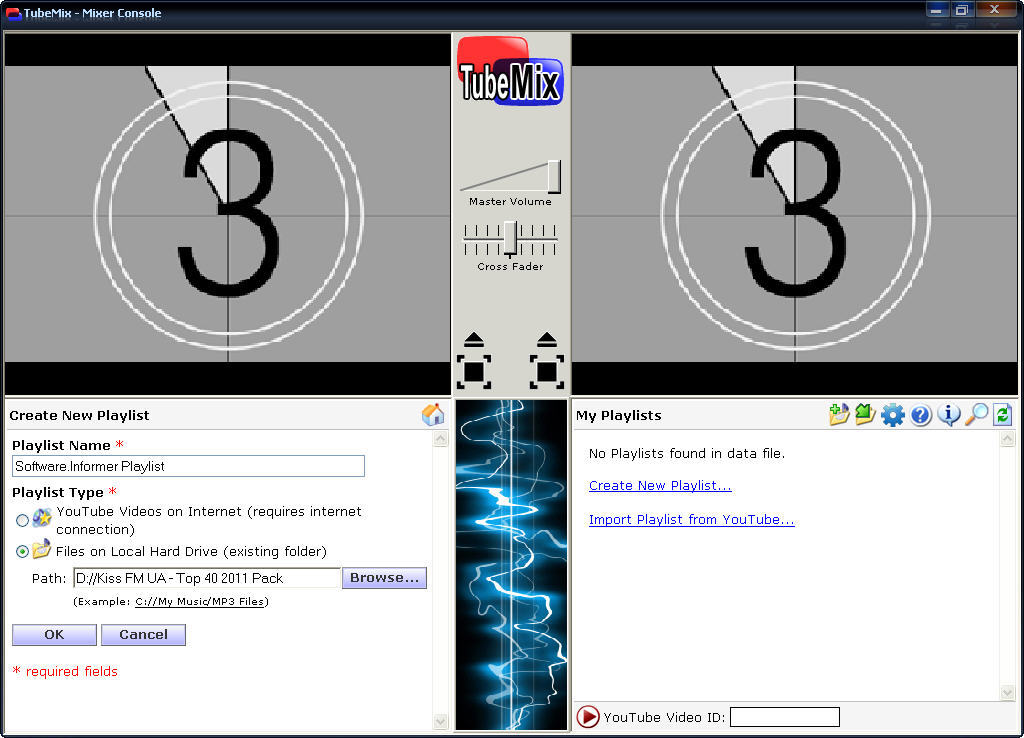Click the new playlist folder icon
Viewport: 1024px width, 738px height.
pyautogui.click(x=839, y=414)
